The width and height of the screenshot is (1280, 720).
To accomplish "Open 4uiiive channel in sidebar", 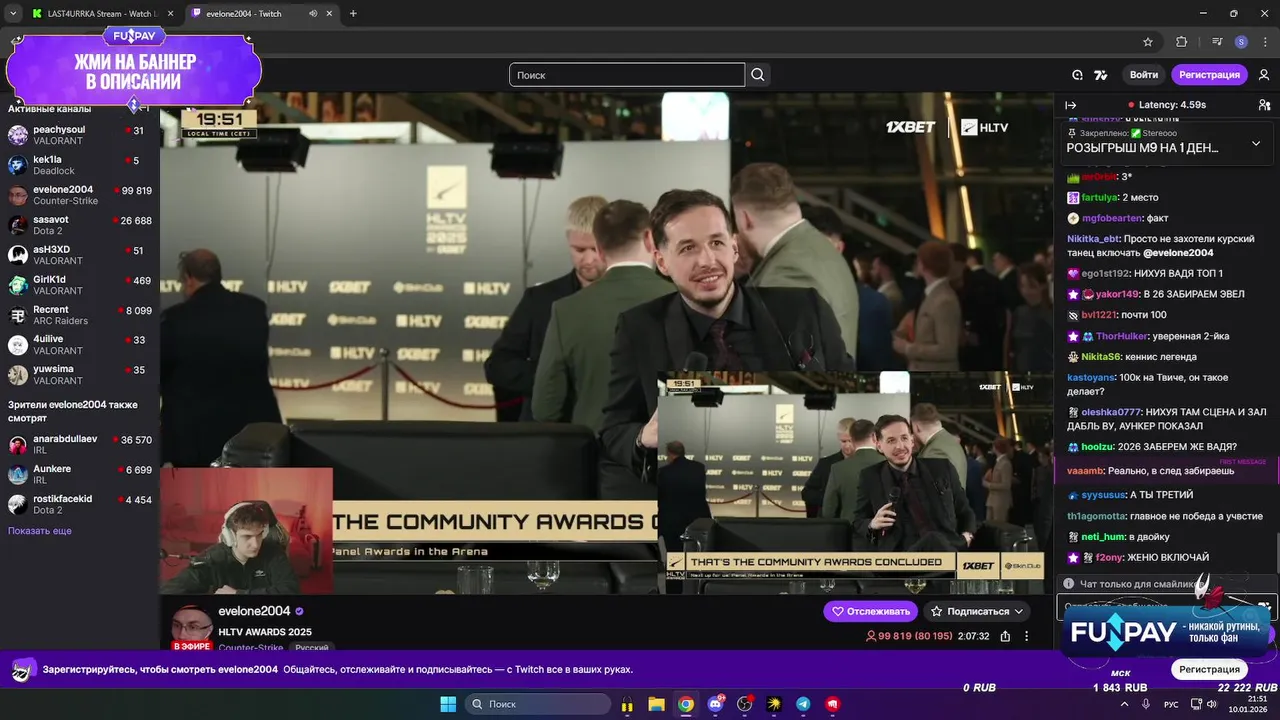I will click(80, 345).
